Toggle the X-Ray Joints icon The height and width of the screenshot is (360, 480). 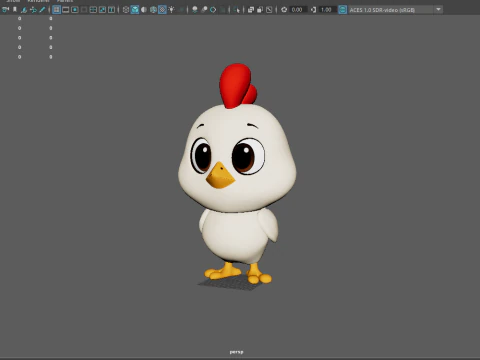pos(269,10)
